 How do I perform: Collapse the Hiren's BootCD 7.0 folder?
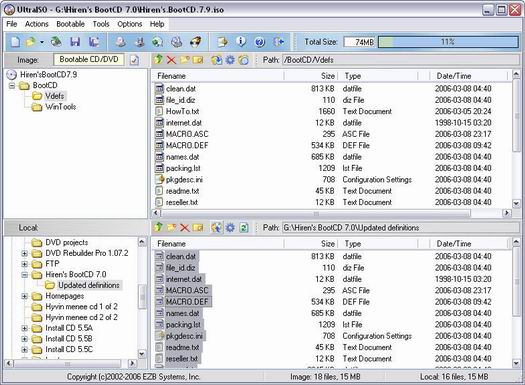point(24,275)
